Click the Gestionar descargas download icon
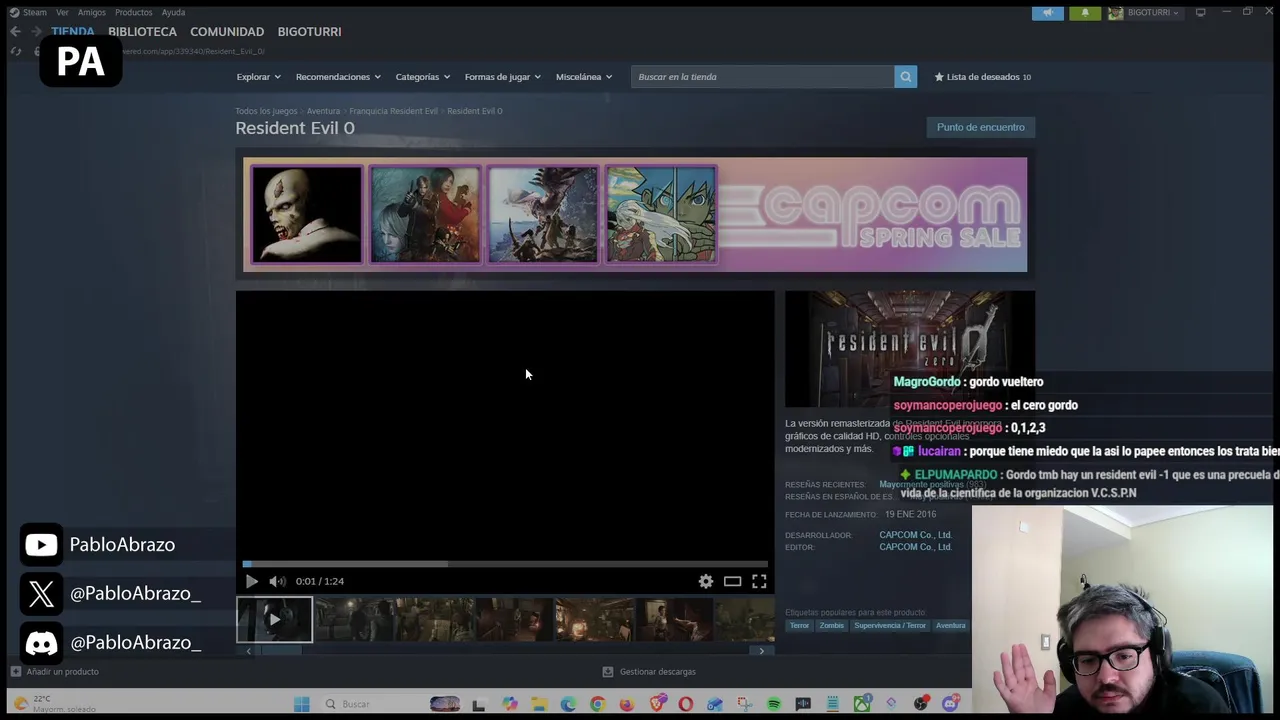This screenshot has width=1280, height=720. (x=607, y=672)
